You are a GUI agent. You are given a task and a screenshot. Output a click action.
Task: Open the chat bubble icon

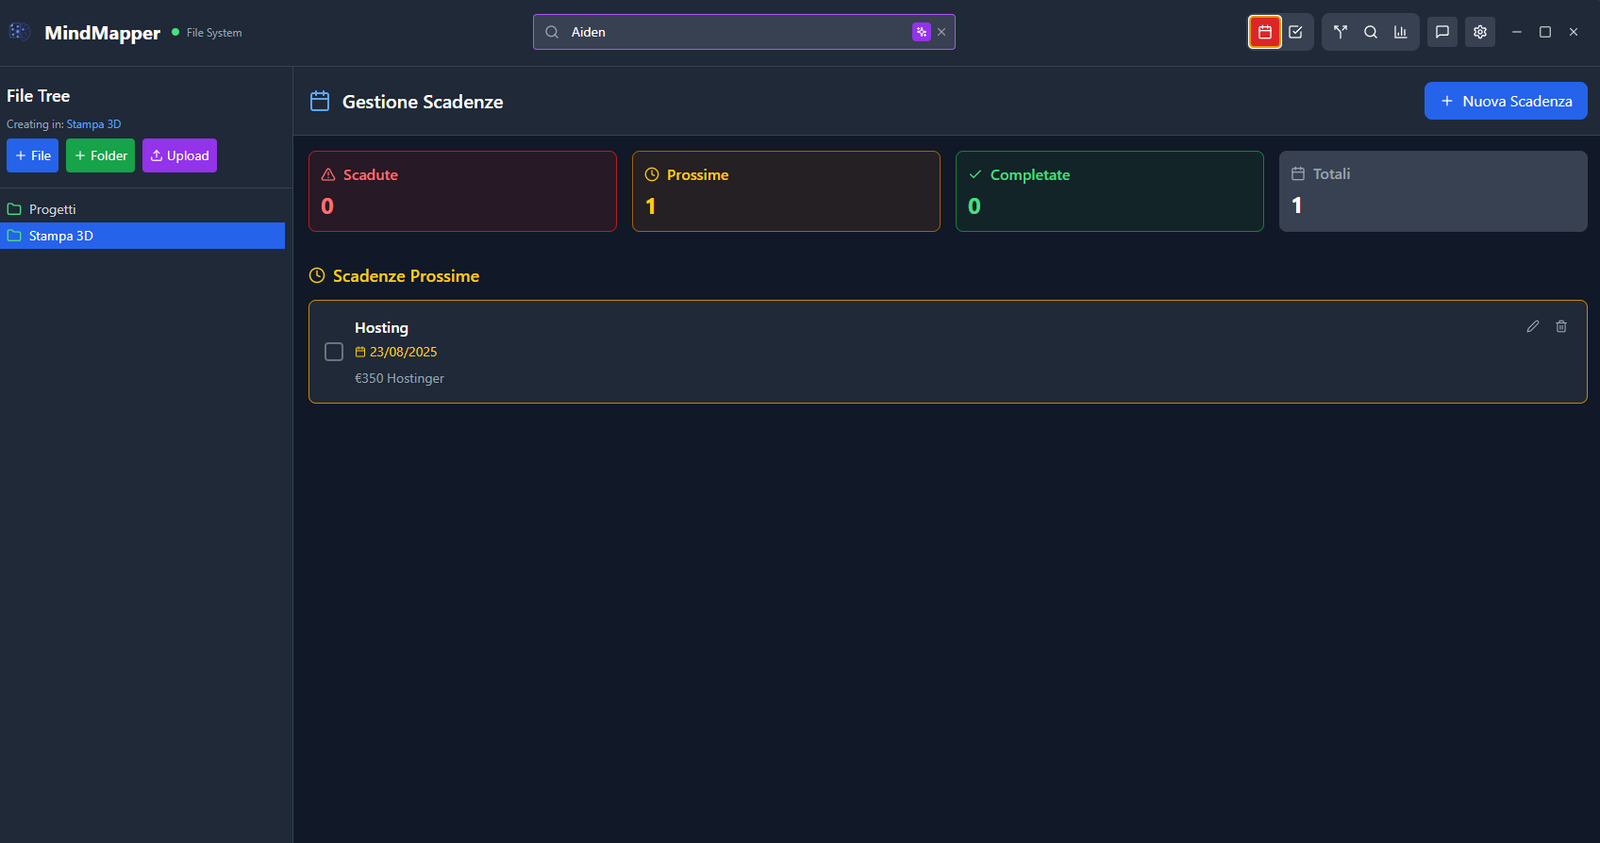(x=1442, y=32)
